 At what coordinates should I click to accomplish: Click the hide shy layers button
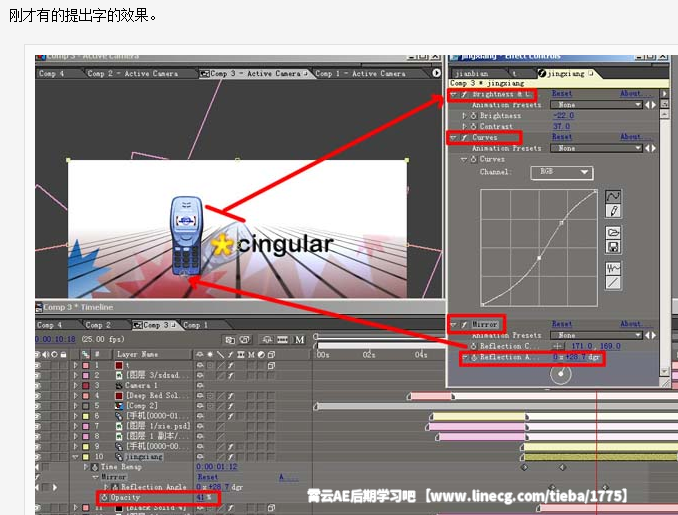point(267,340)
